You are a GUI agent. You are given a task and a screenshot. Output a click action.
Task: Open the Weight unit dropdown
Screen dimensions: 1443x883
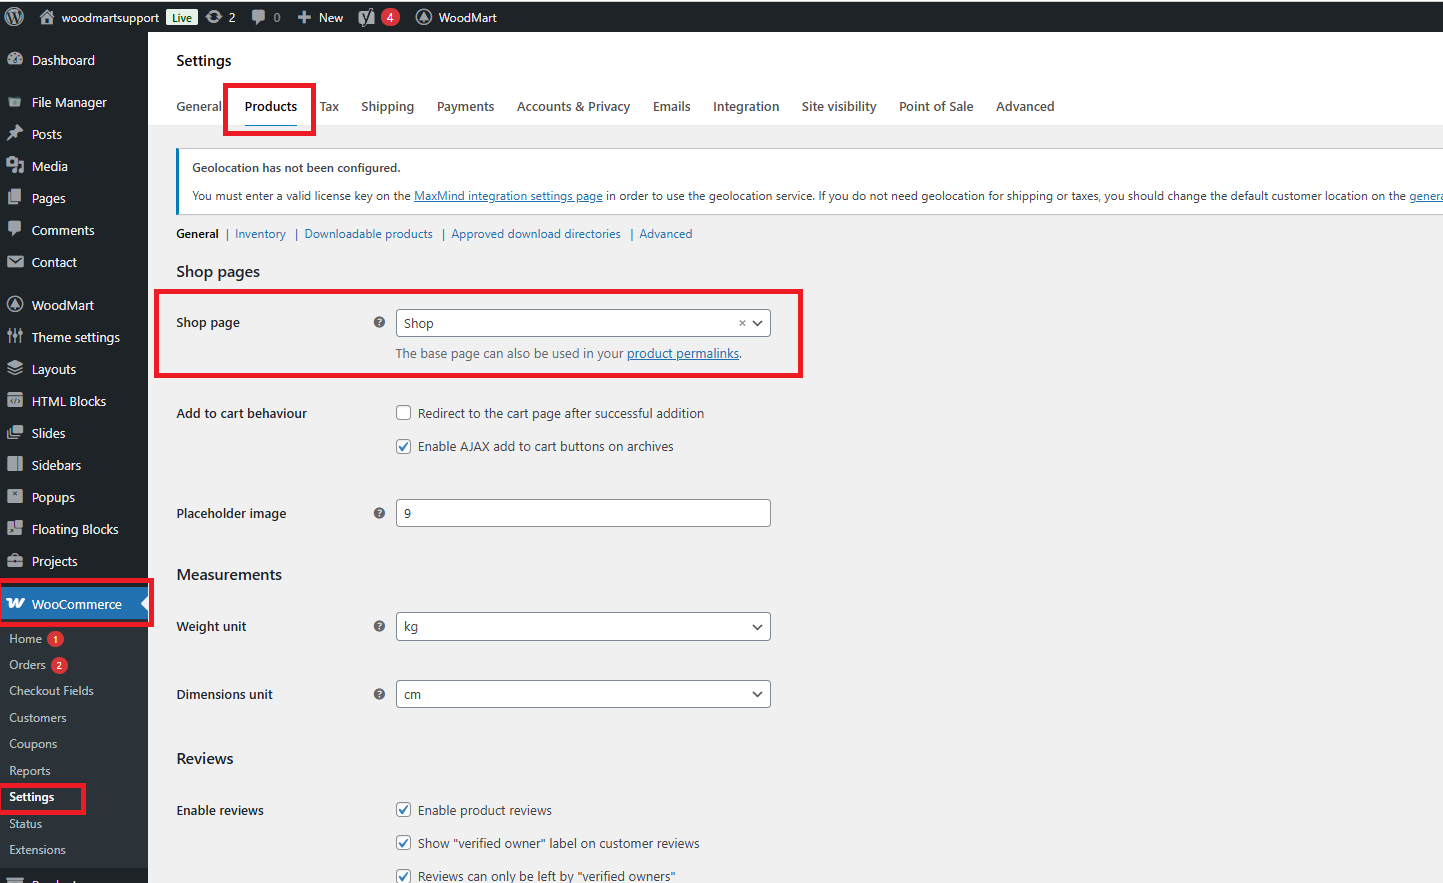pos(583,626)
